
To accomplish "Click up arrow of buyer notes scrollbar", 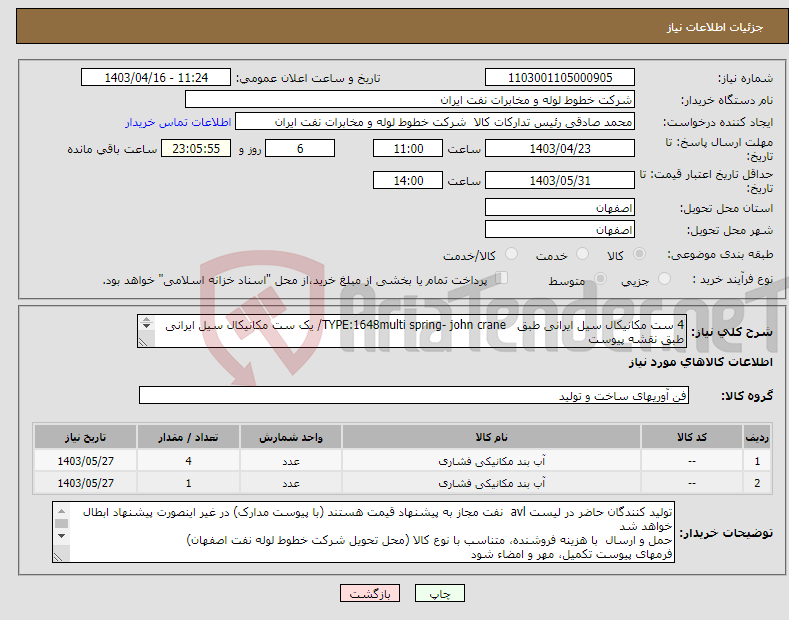I will [61, 511].
